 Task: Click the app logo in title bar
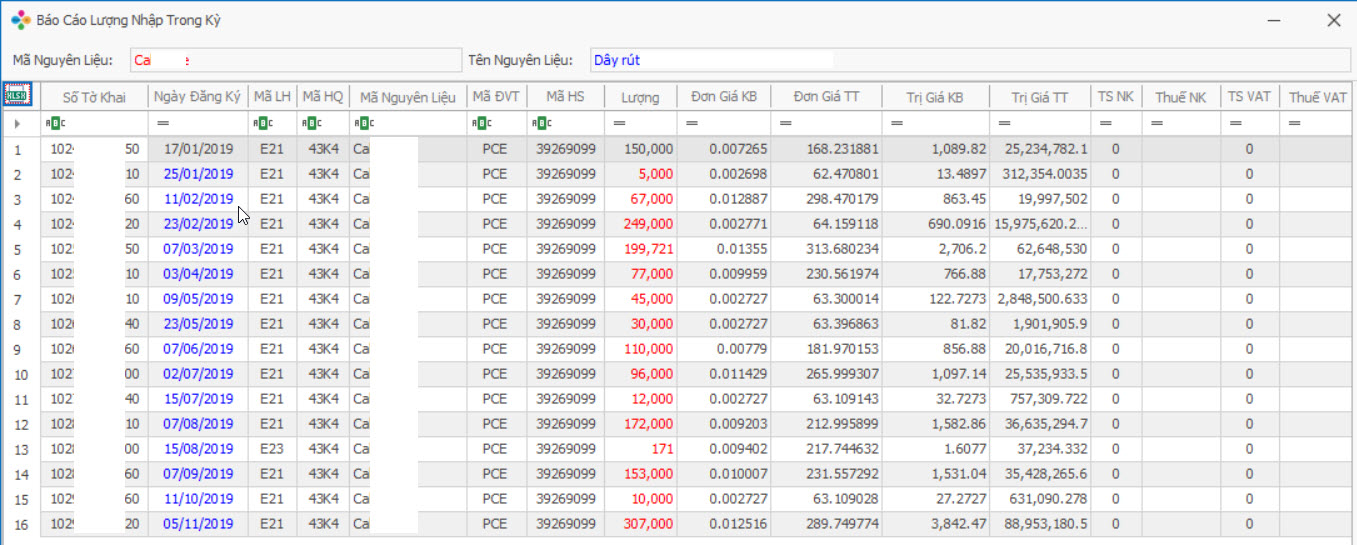(20, 20)
